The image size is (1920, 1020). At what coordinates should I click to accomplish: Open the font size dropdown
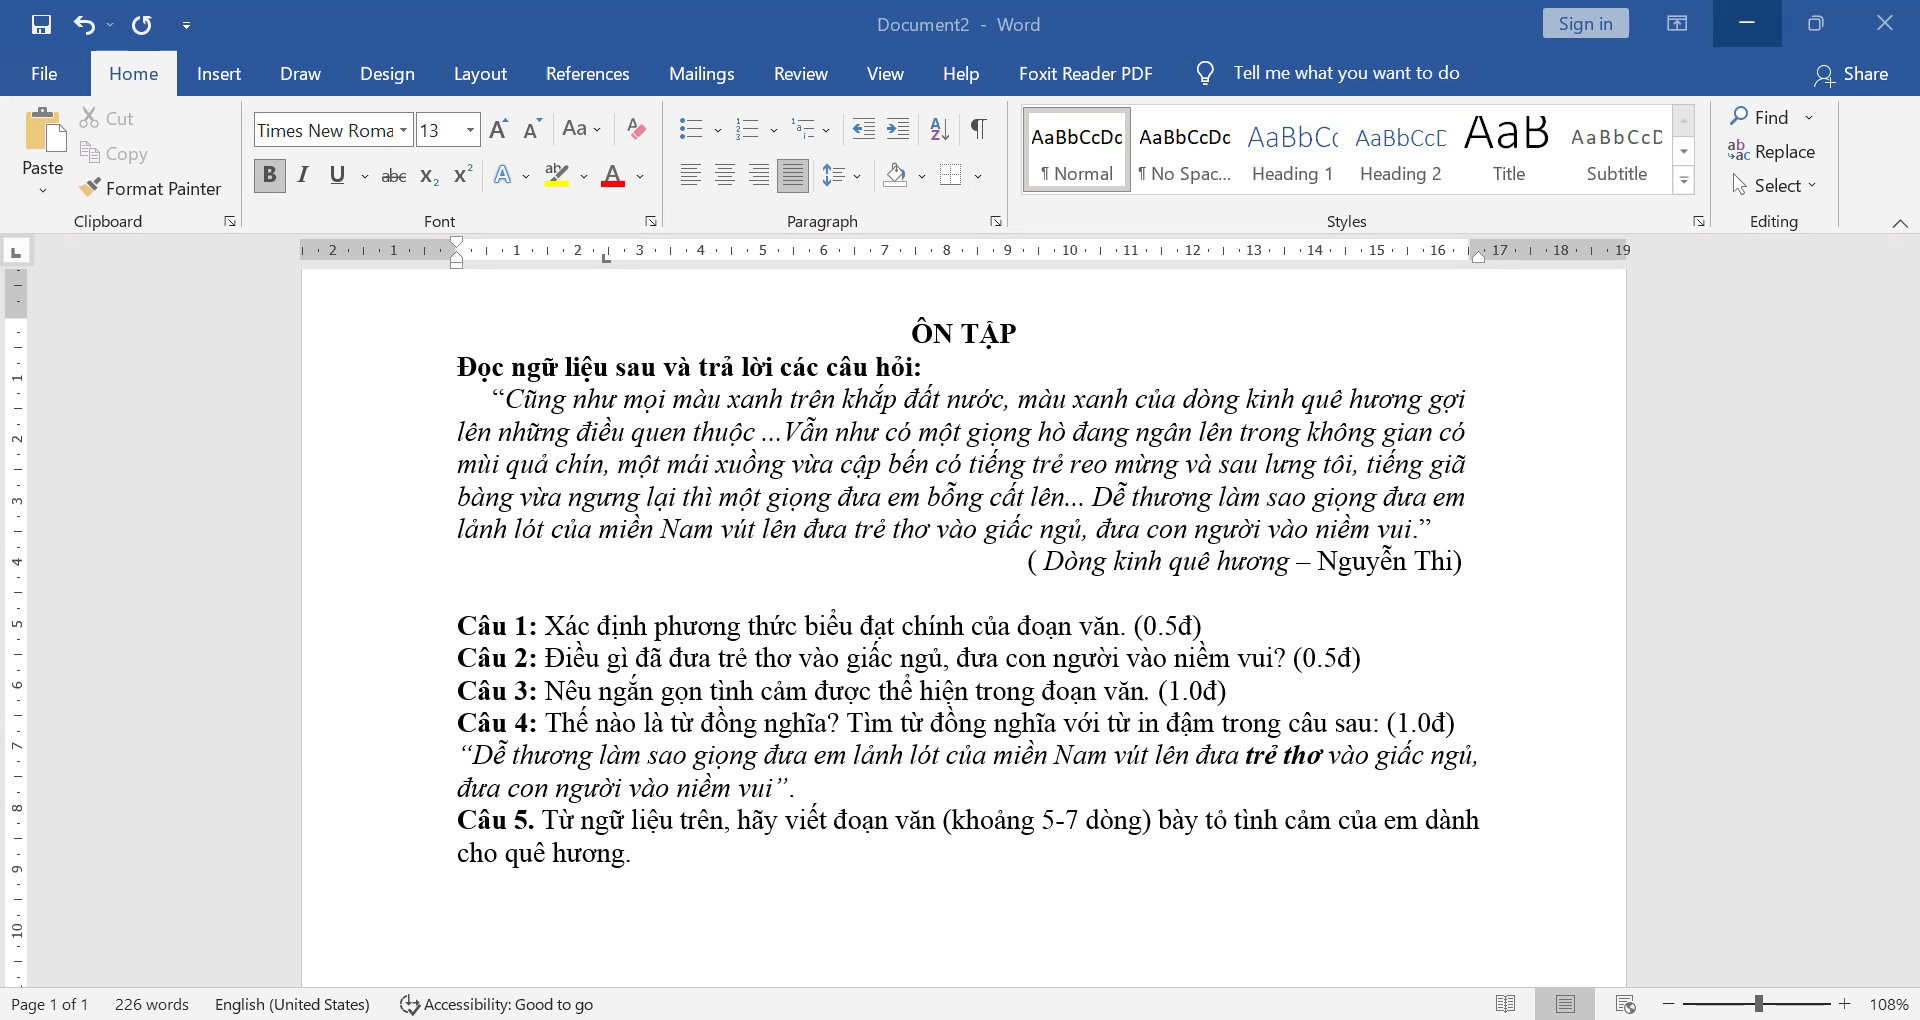point(470,130)
